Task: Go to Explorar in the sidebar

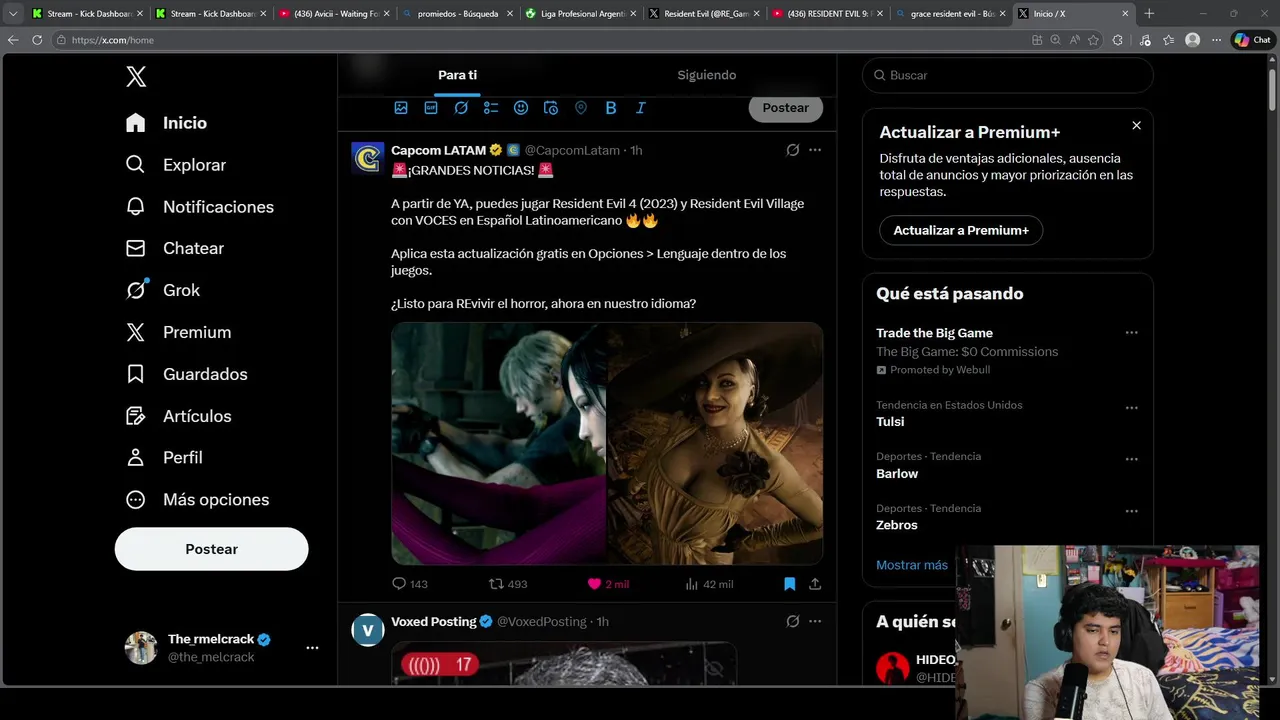Action: pos(176,165)
